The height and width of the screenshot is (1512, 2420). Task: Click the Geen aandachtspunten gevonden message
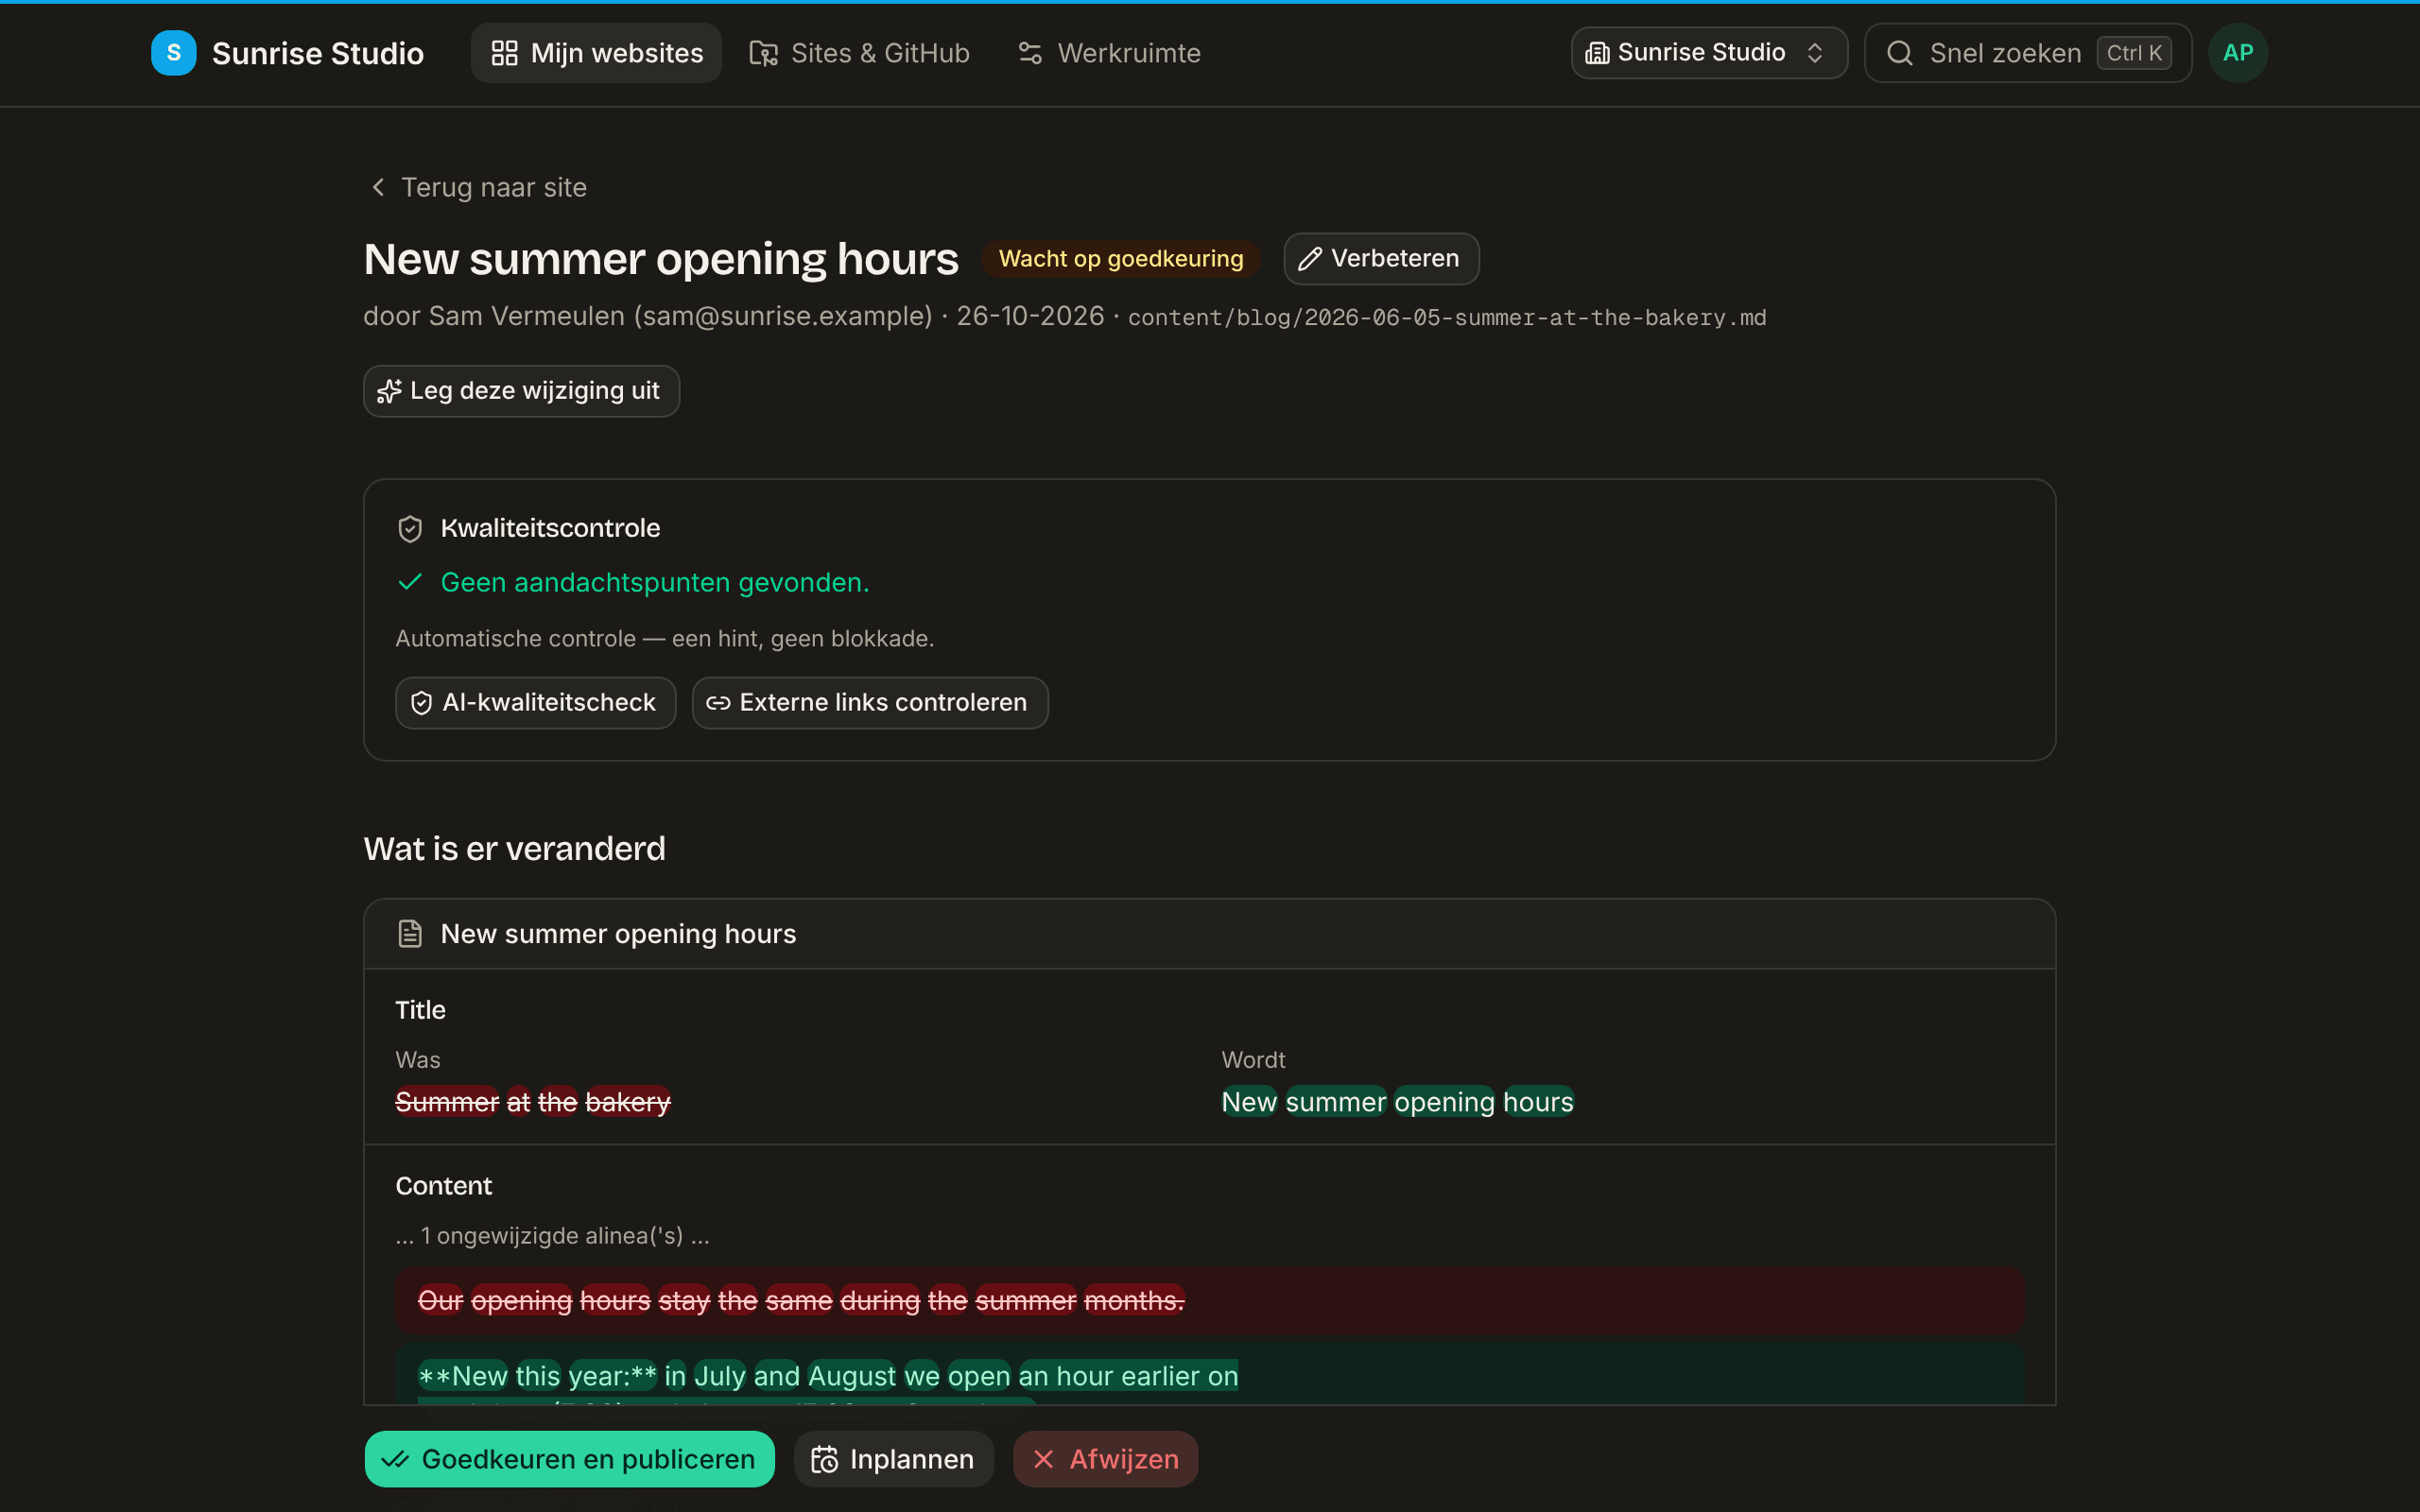(655, 582)
